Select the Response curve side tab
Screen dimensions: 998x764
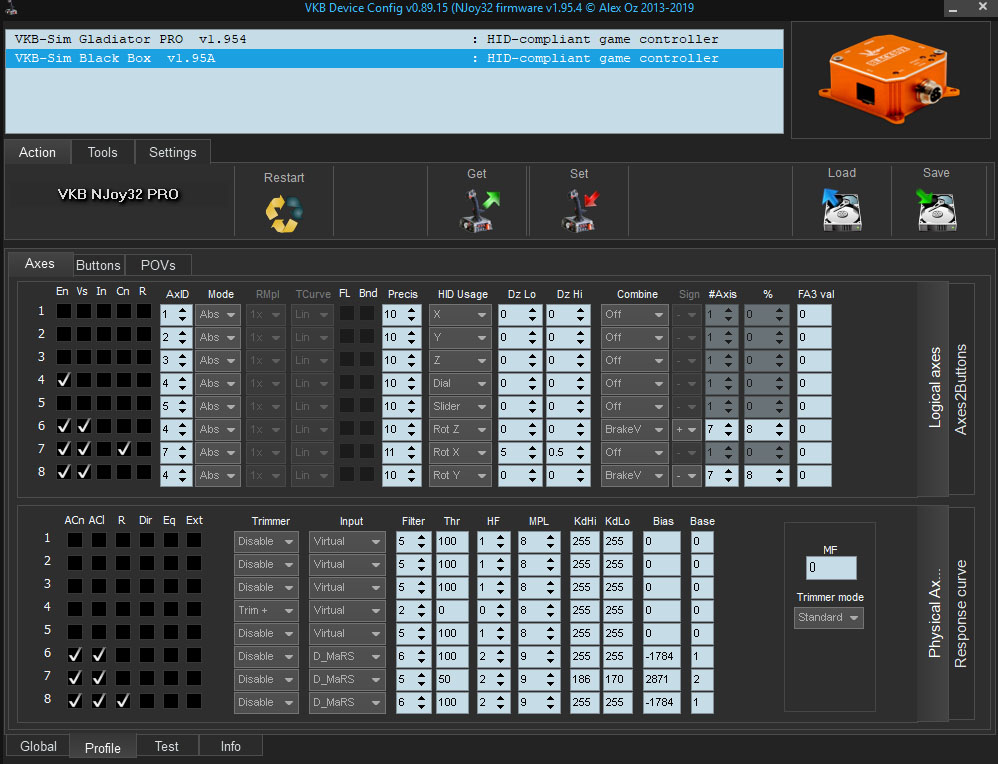pyautogui.click(x=960, y=613)
